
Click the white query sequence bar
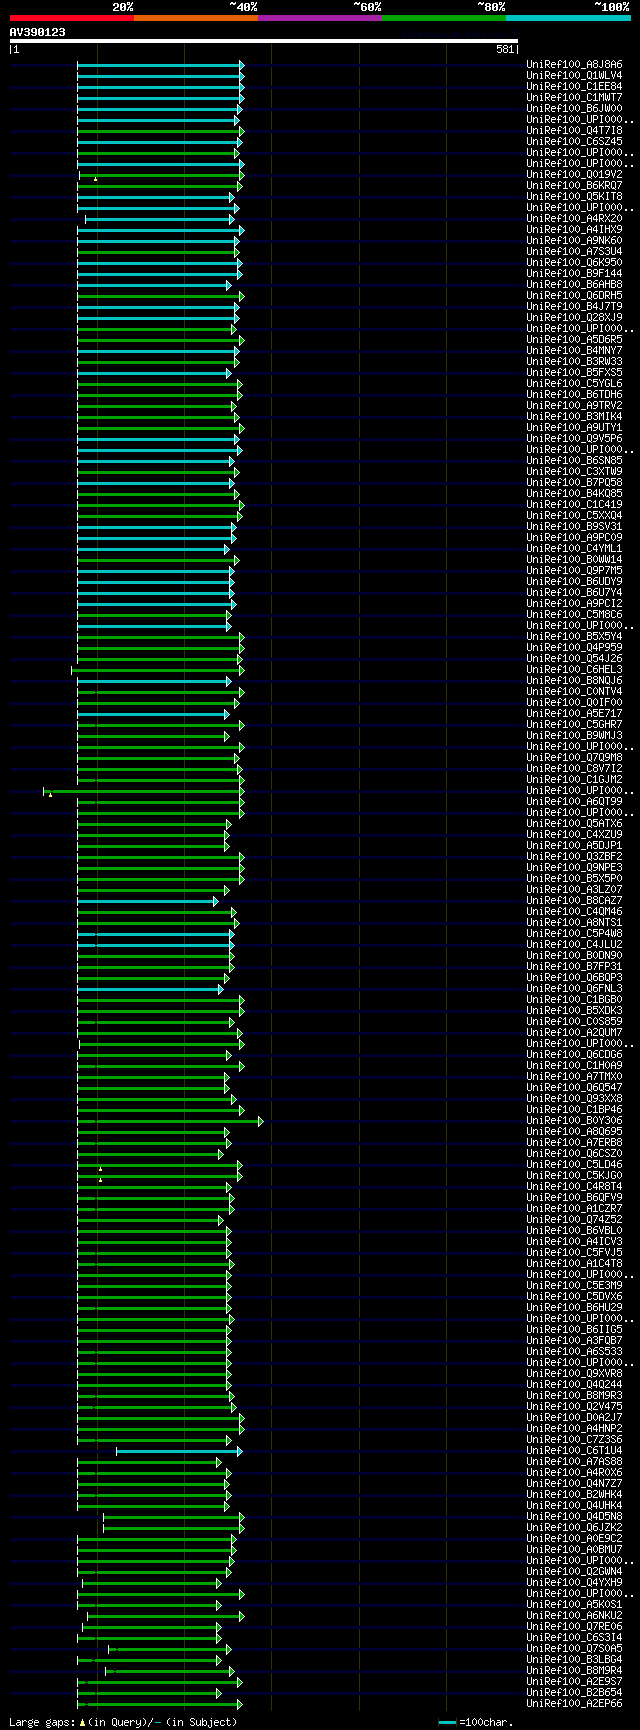(x=264, y=41)
